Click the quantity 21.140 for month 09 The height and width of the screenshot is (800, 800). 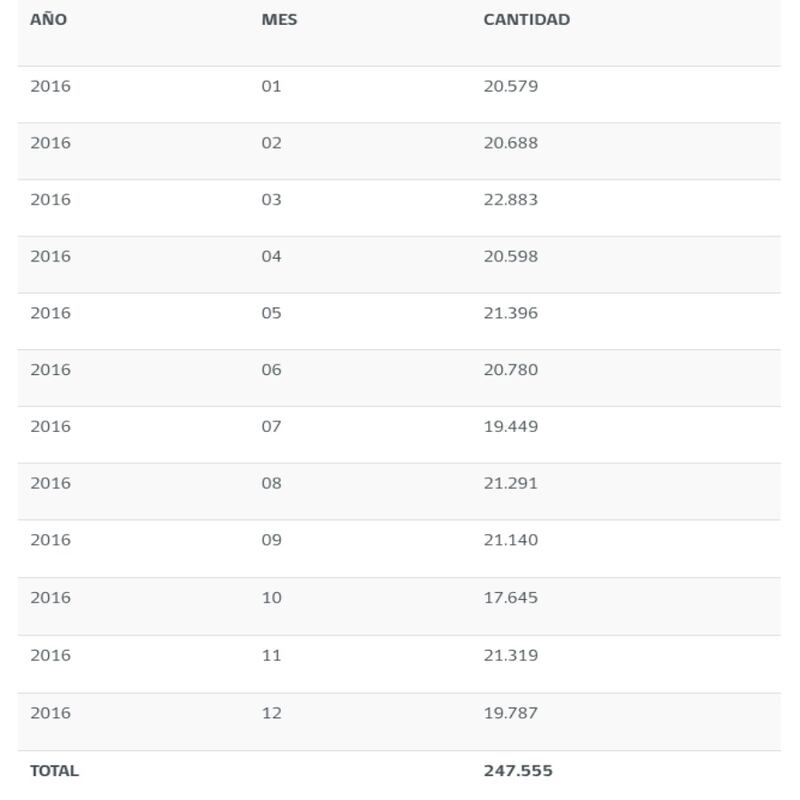pyautogui.click(x=511, y=539)
